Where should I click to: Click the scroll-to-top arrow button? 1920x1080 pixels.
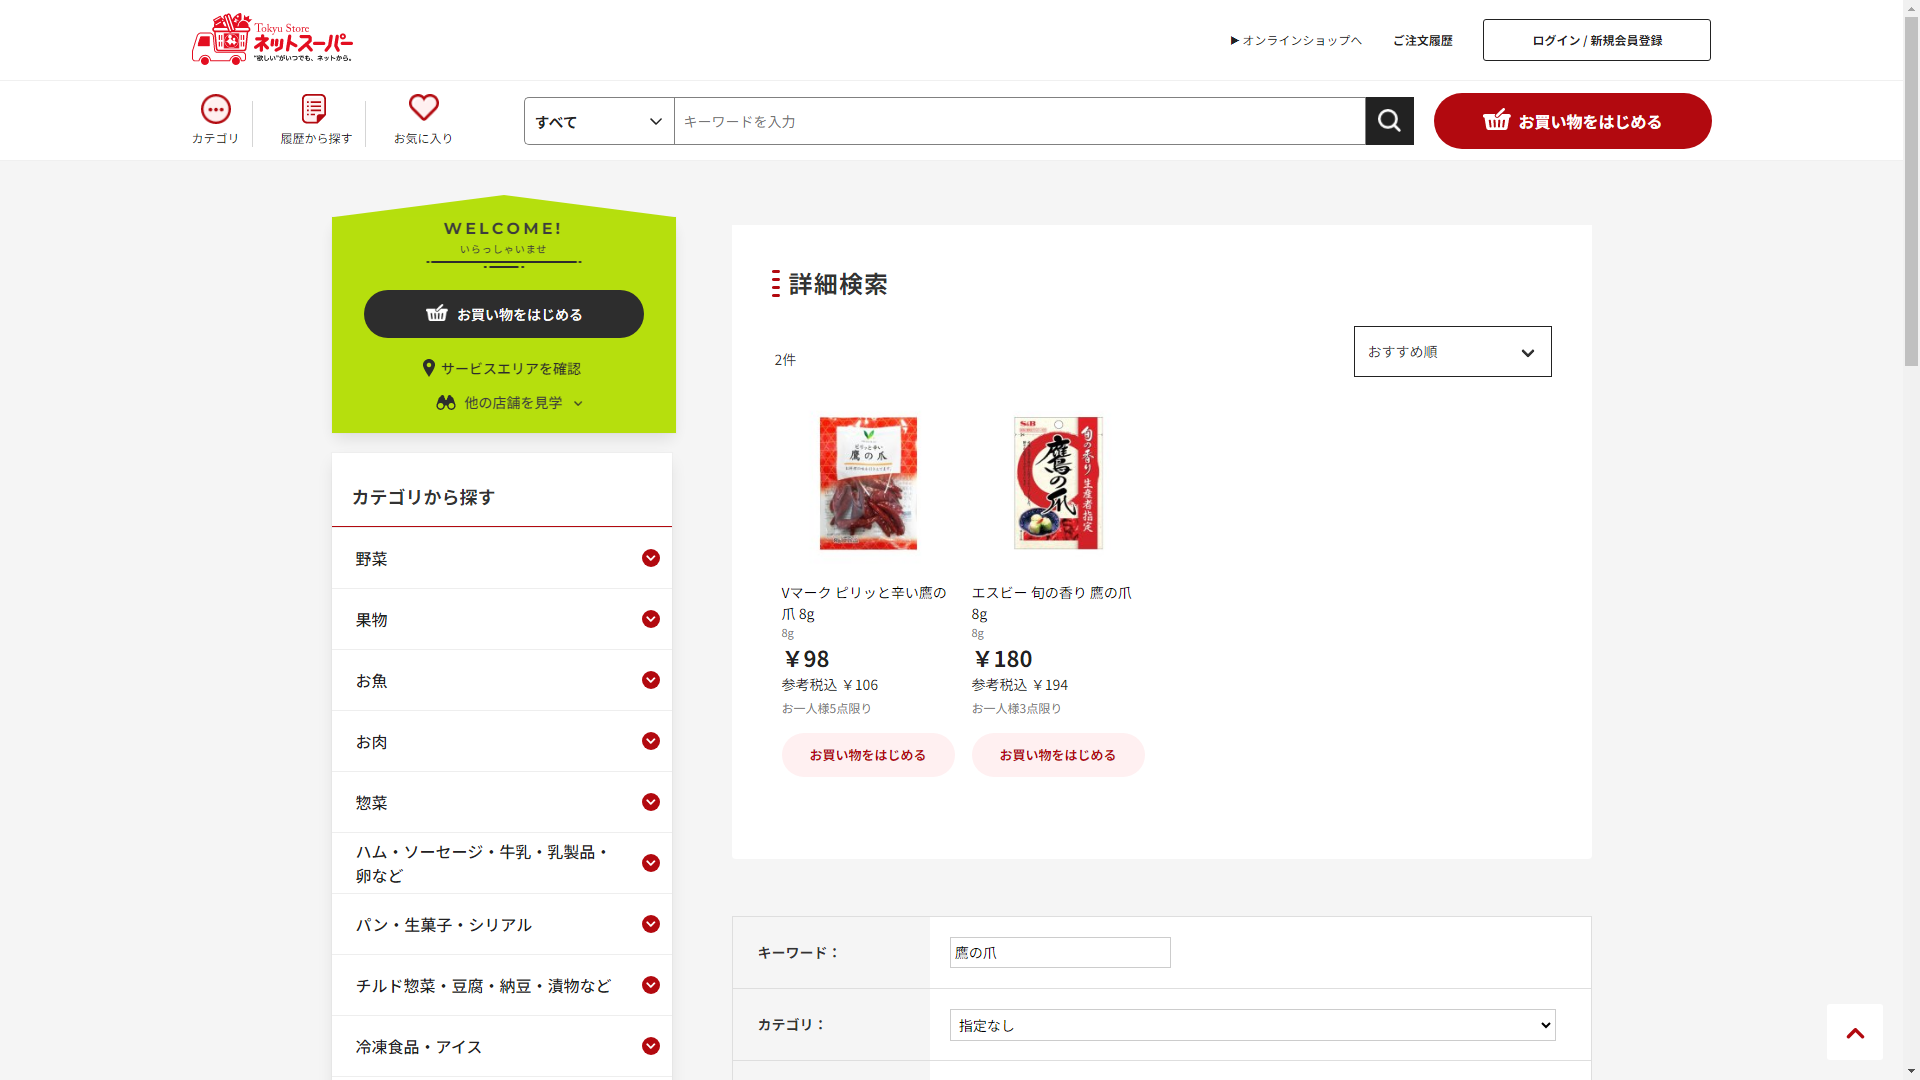click(x=1854, y=1032)
